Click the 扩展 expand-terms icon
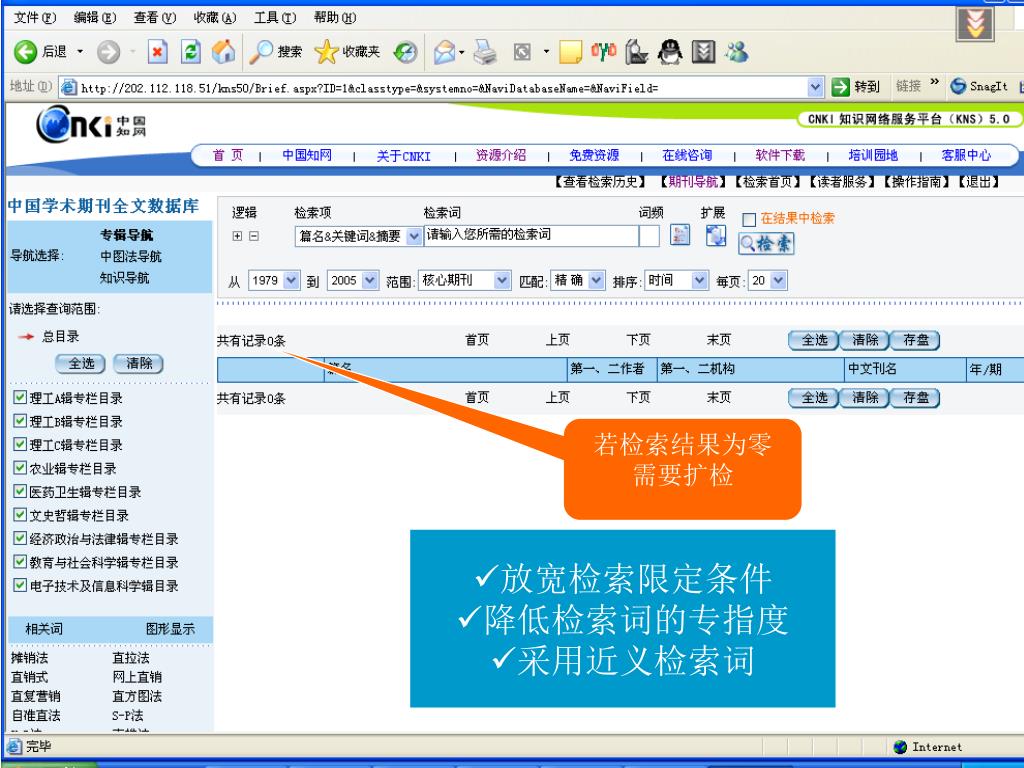 (716, 235)
